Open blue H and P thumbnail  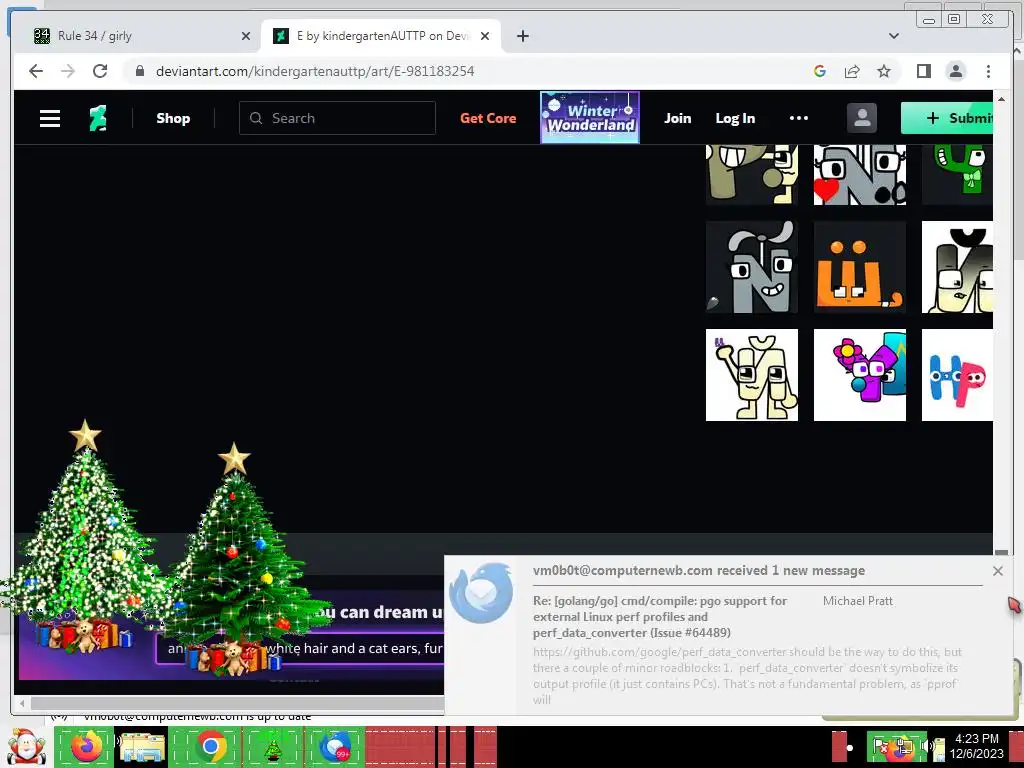click(x=957, y=375)
